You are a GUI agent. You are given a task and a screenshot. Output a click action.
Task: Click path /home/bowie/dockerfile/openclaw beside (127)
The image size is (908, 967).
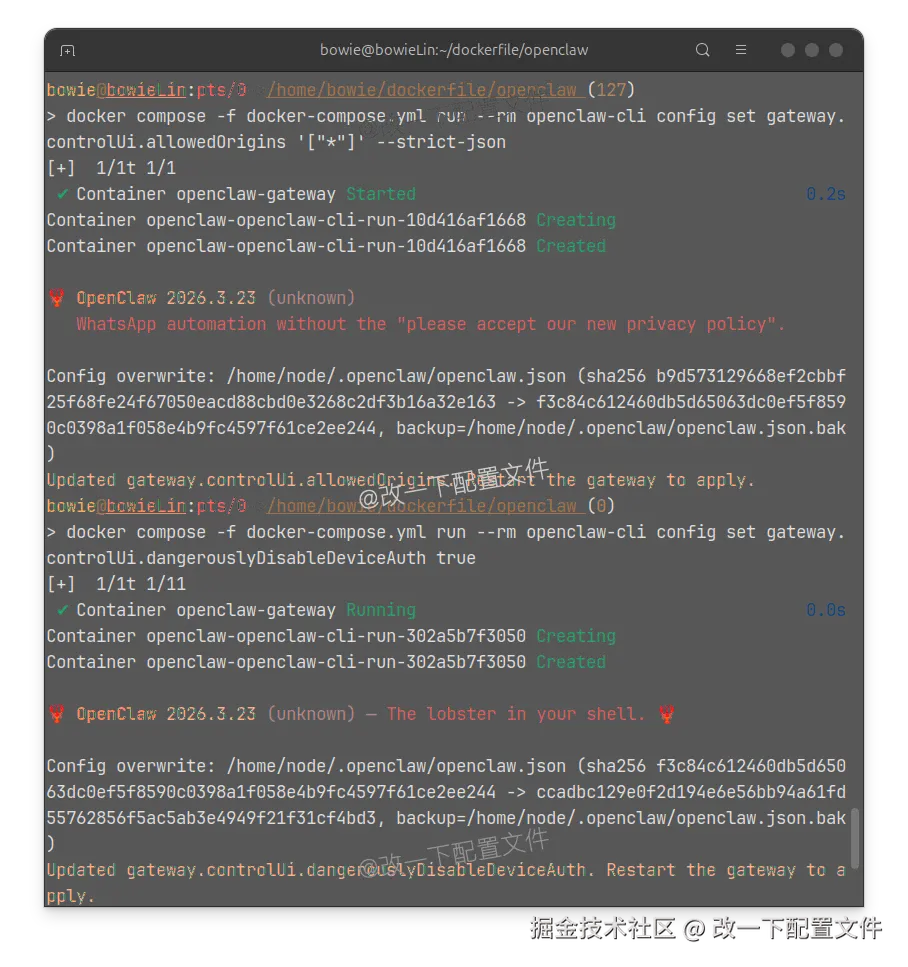coord(423,90)
